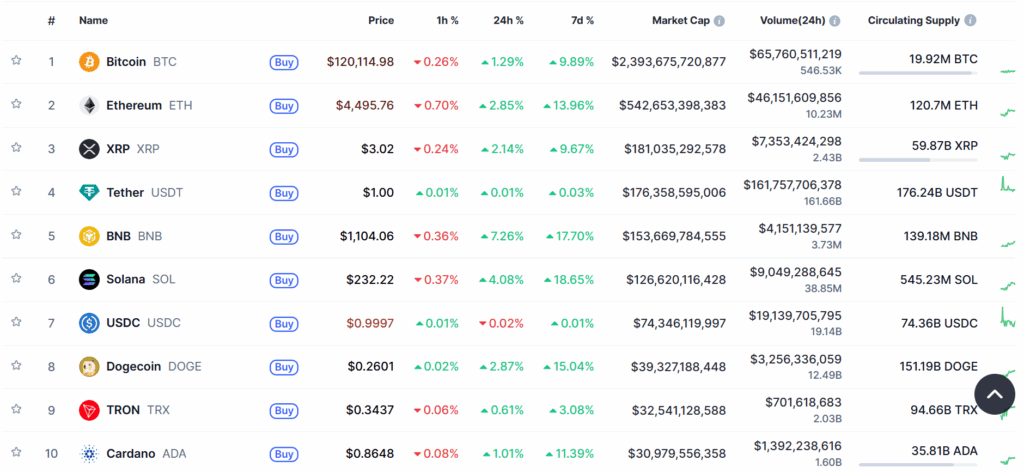Click Bitcoin's circulating supply progress bar
Screen dimensions: 1024x473
(x=917, y=73)
